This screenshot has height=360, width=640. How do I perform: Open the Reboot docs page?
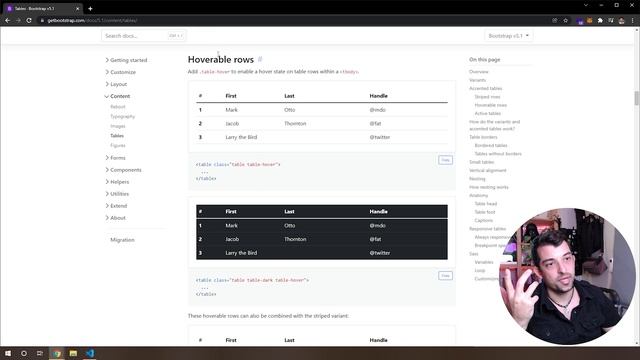tap(118, 107)
